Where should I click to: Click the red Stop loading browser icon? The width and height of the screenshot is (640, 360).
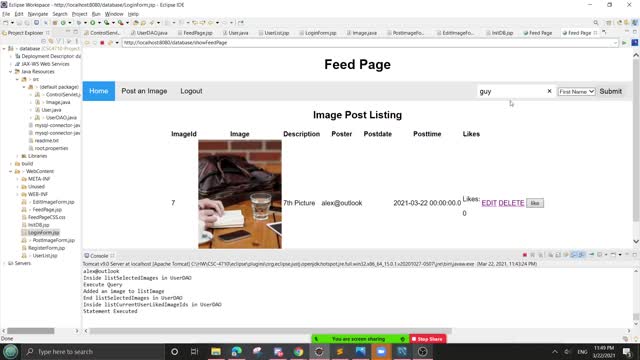(x=102, y=42)
